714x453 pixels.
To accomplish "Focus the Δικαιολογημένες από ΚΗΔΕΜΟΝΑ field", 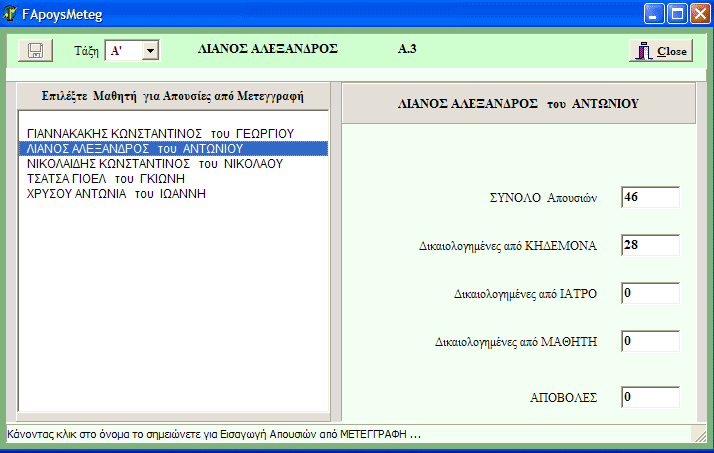I will click(x=649, y=245).
